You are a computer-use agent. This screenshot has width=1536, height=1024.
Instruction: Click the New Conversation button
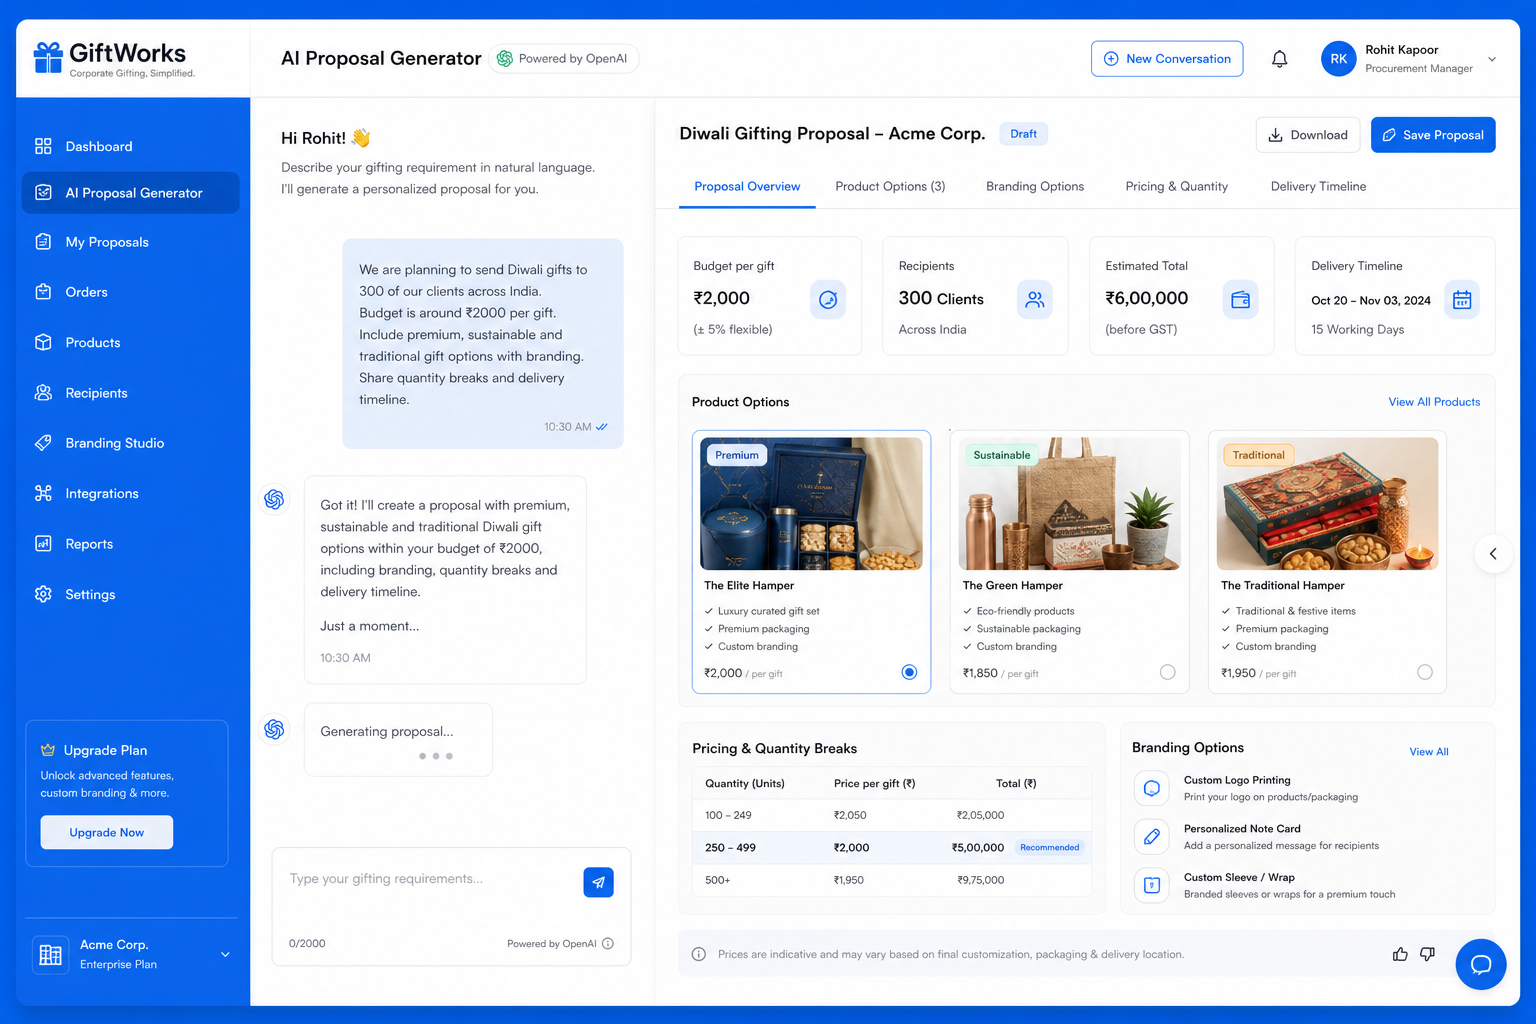pos(1167,59)
